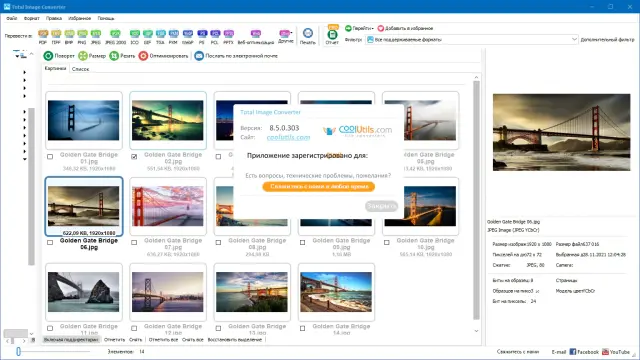Adjust the thumbnail size slider
This screenshot has width=640, height=360.
point(18,351)
